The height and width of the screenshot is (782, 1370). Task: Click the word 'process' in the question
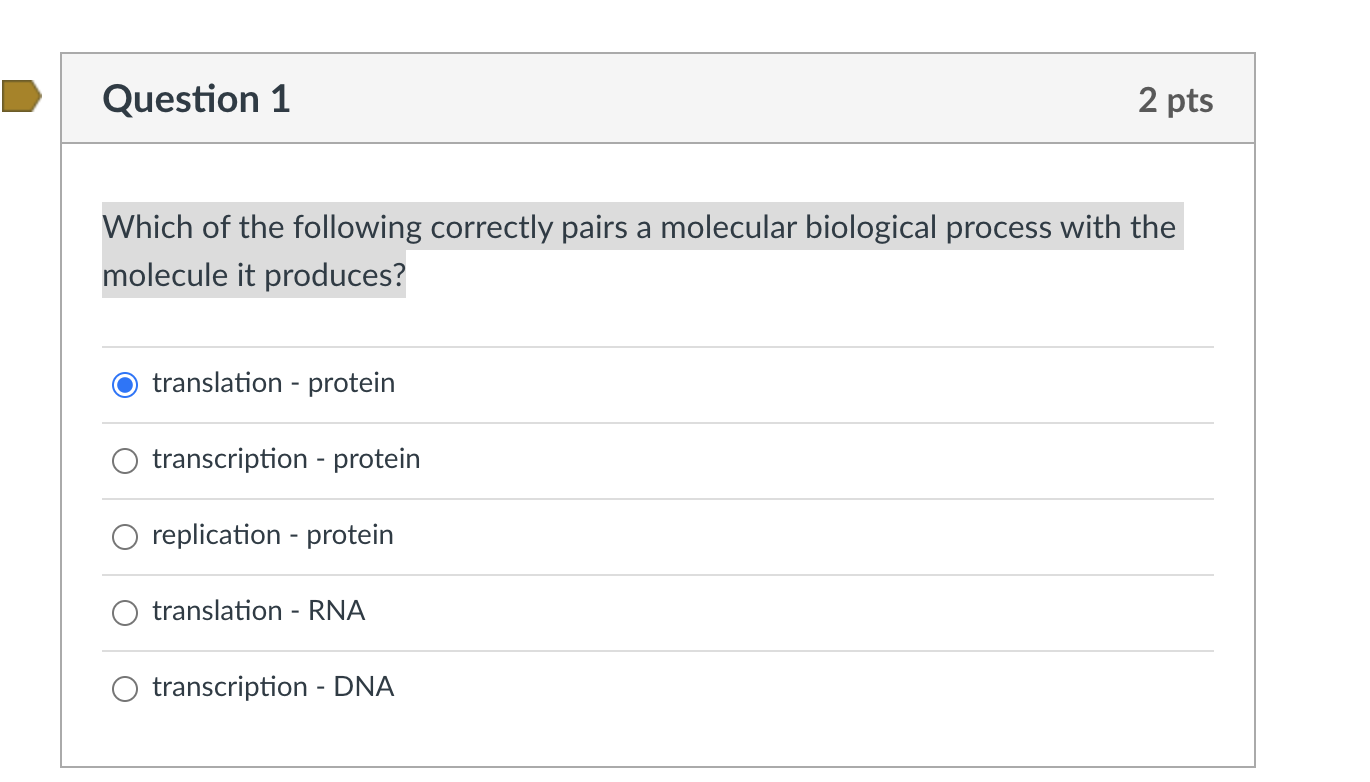[999, 228]
